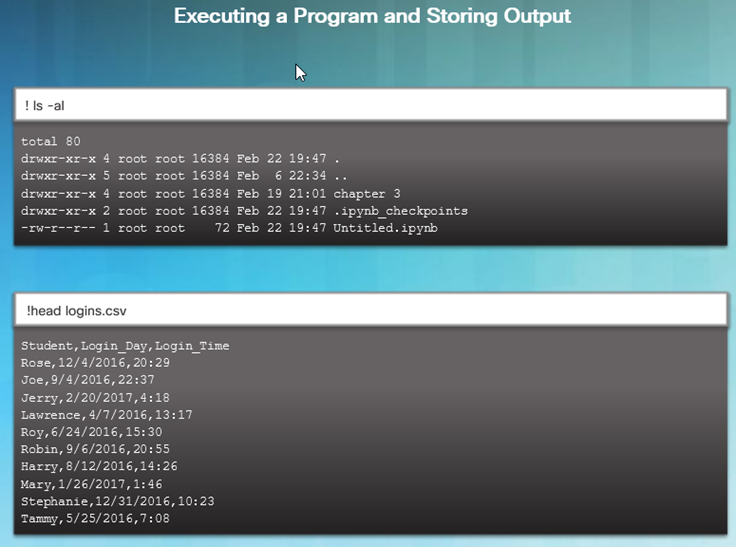Select the Roy,6/24/2016 login row

coord(92,432)
